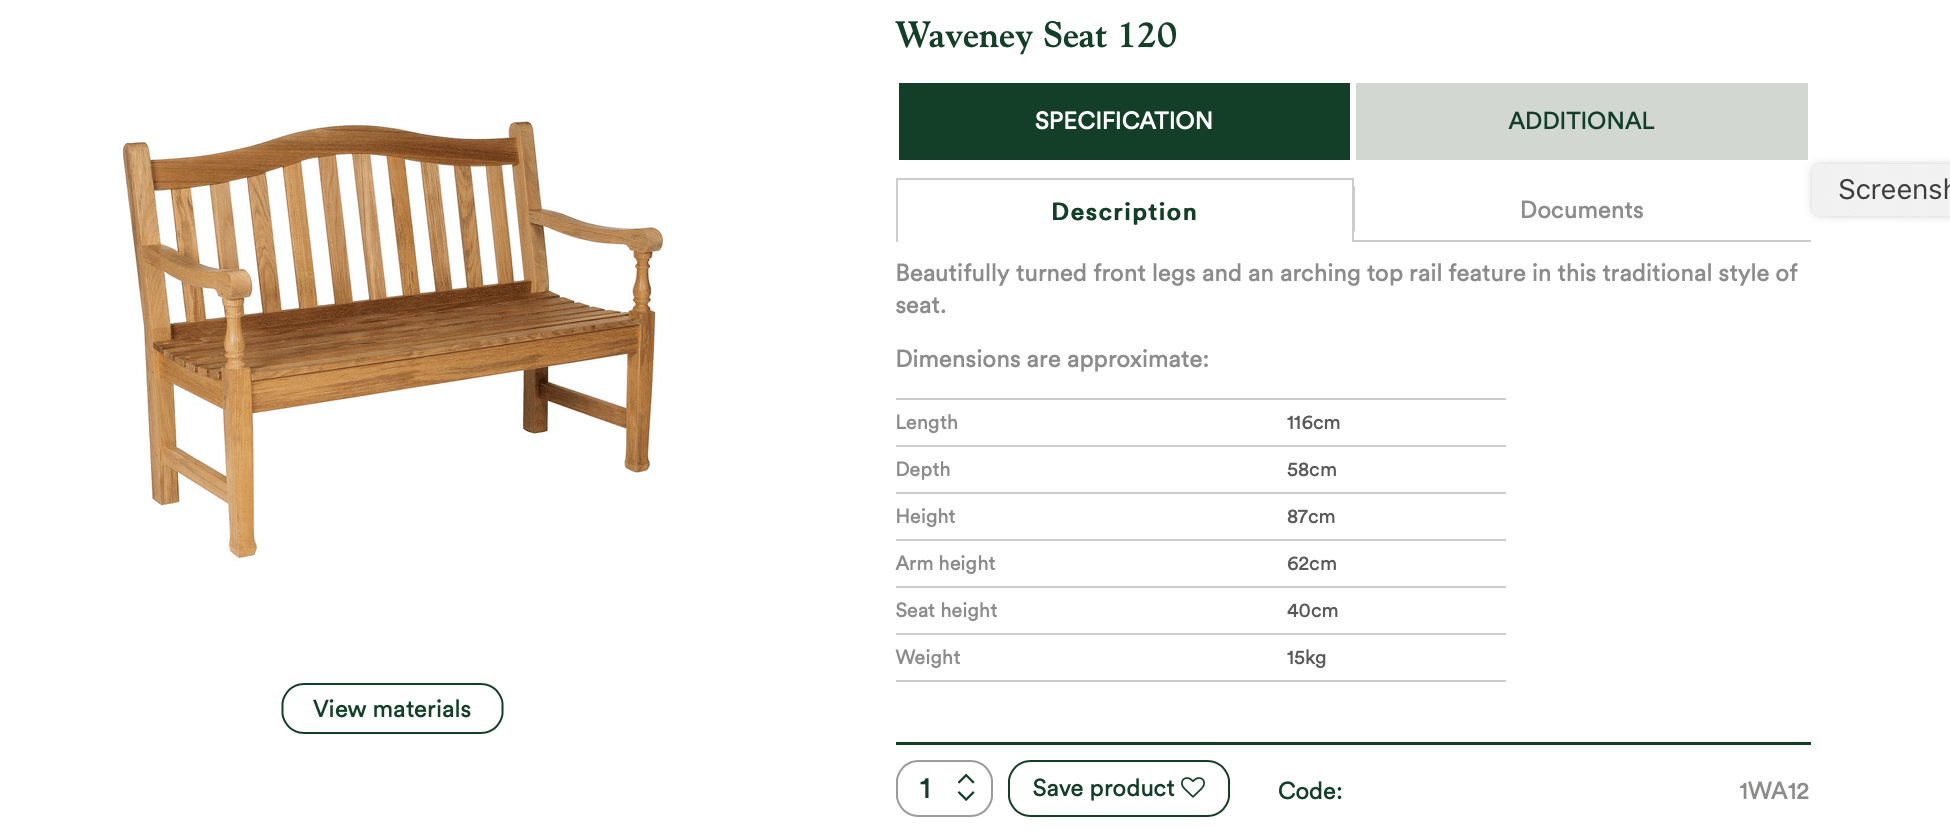Open the ADDITIONAL tab
The width and height of the screenshot is (1950, 836).
click(x=1580, y=121)
